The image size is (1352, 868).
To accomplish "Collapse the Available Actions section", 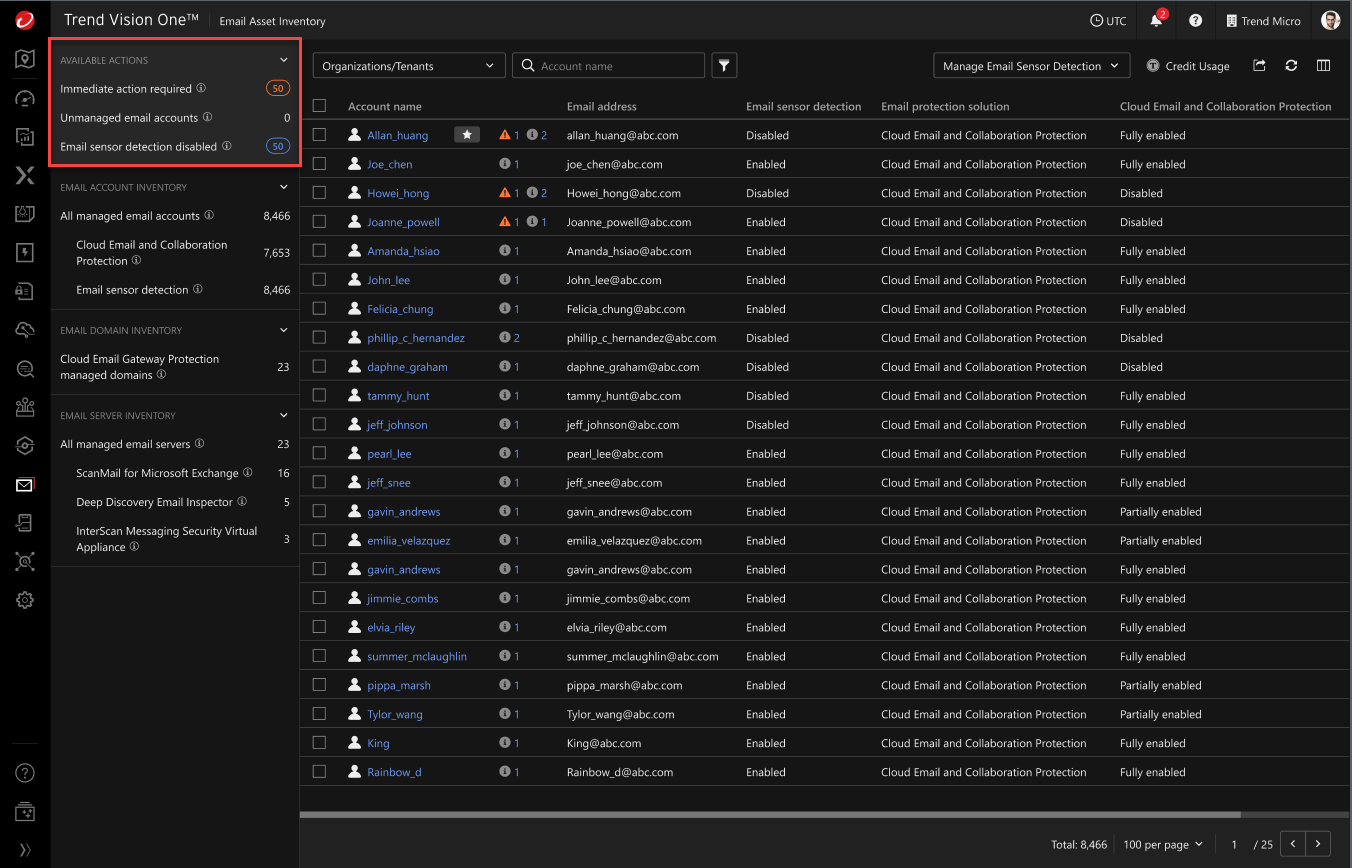I will [284, 59].
